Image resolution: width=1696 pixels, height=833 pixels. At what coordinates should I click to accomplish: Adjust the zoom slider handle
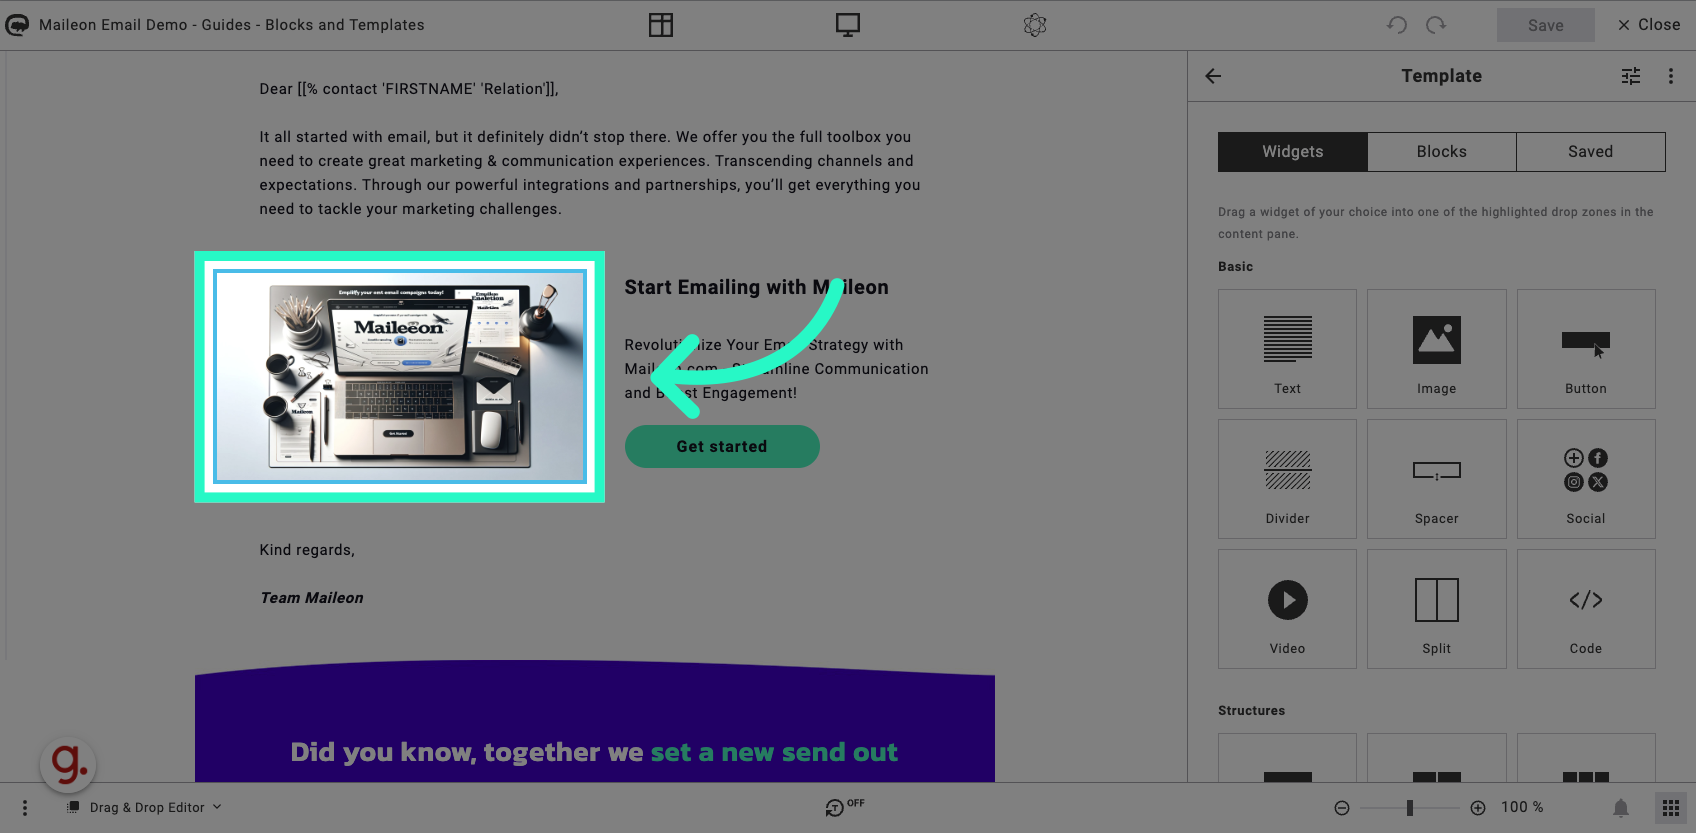click(1410, 808)
